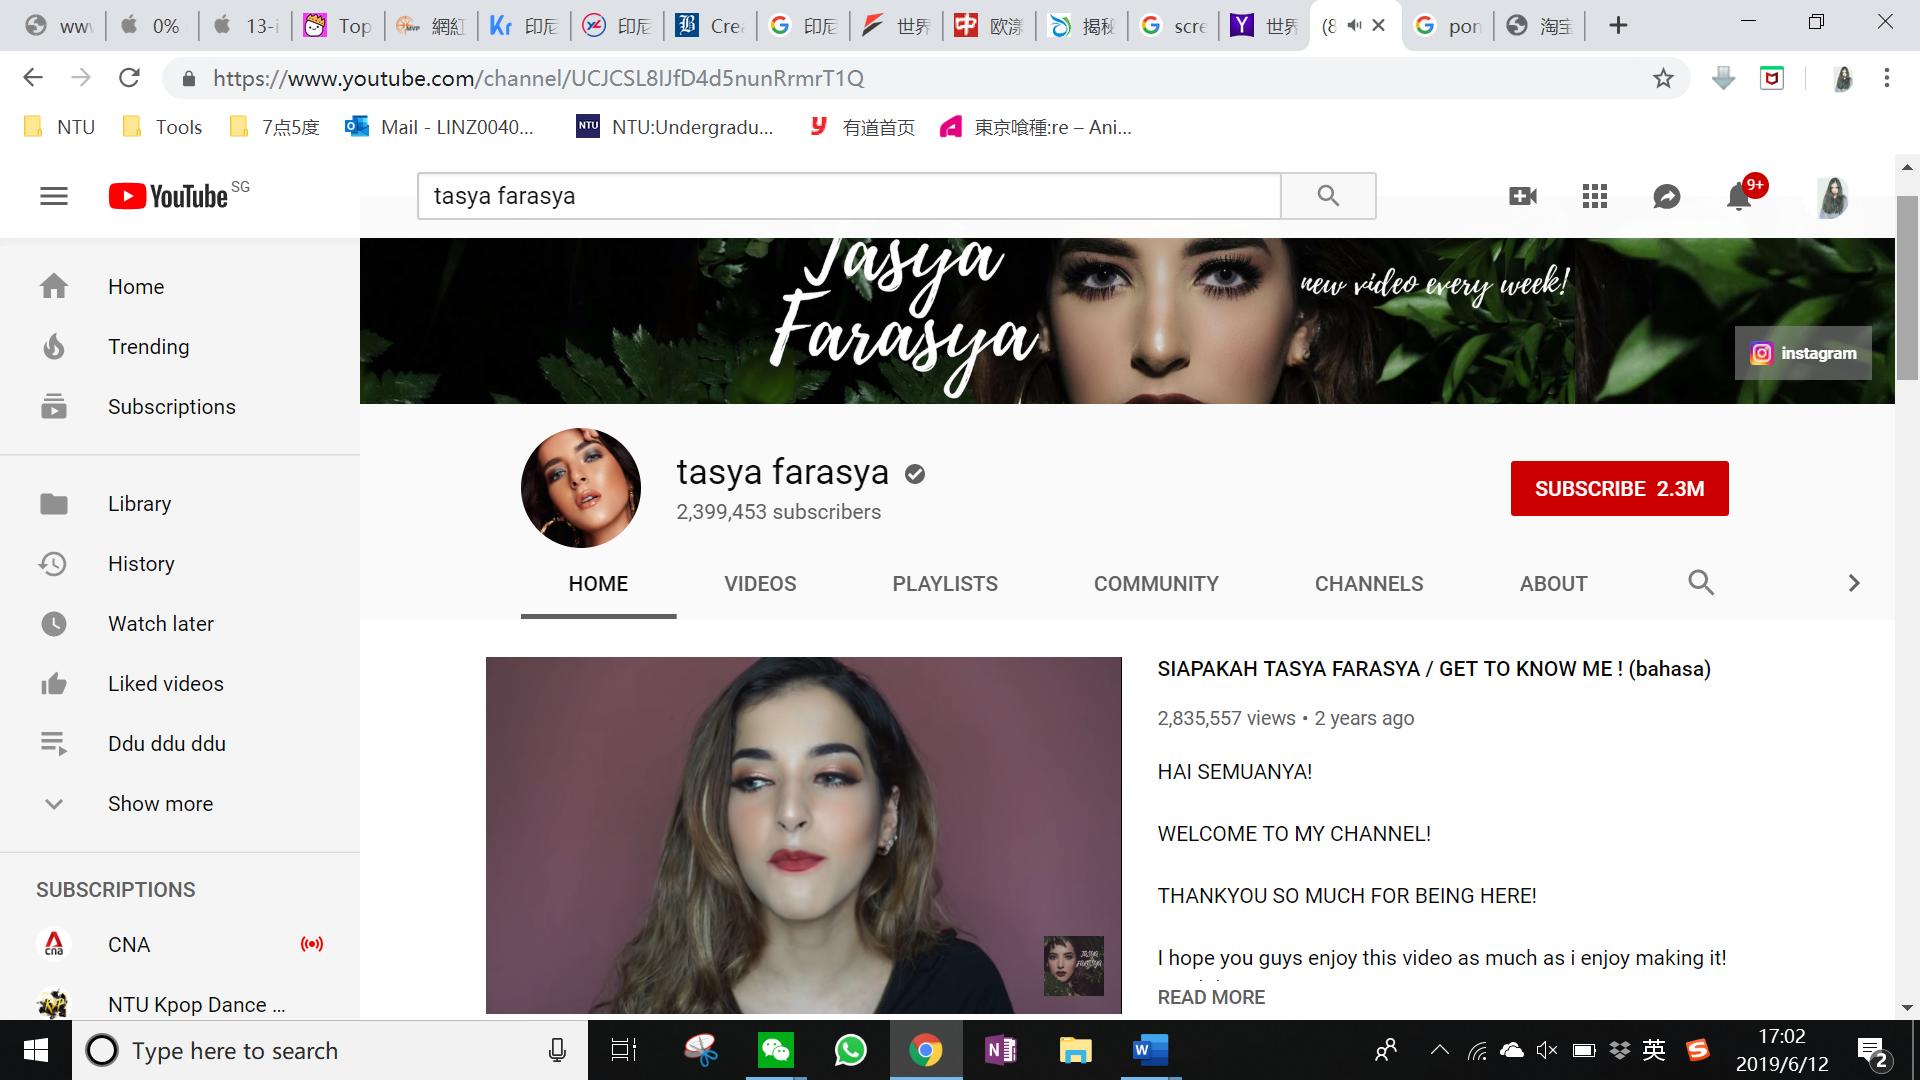This screenshot has width=1920, height=1080.
Task: Click the tasya farasya search field
Action: pyautogui.click(x=848, y=196)
